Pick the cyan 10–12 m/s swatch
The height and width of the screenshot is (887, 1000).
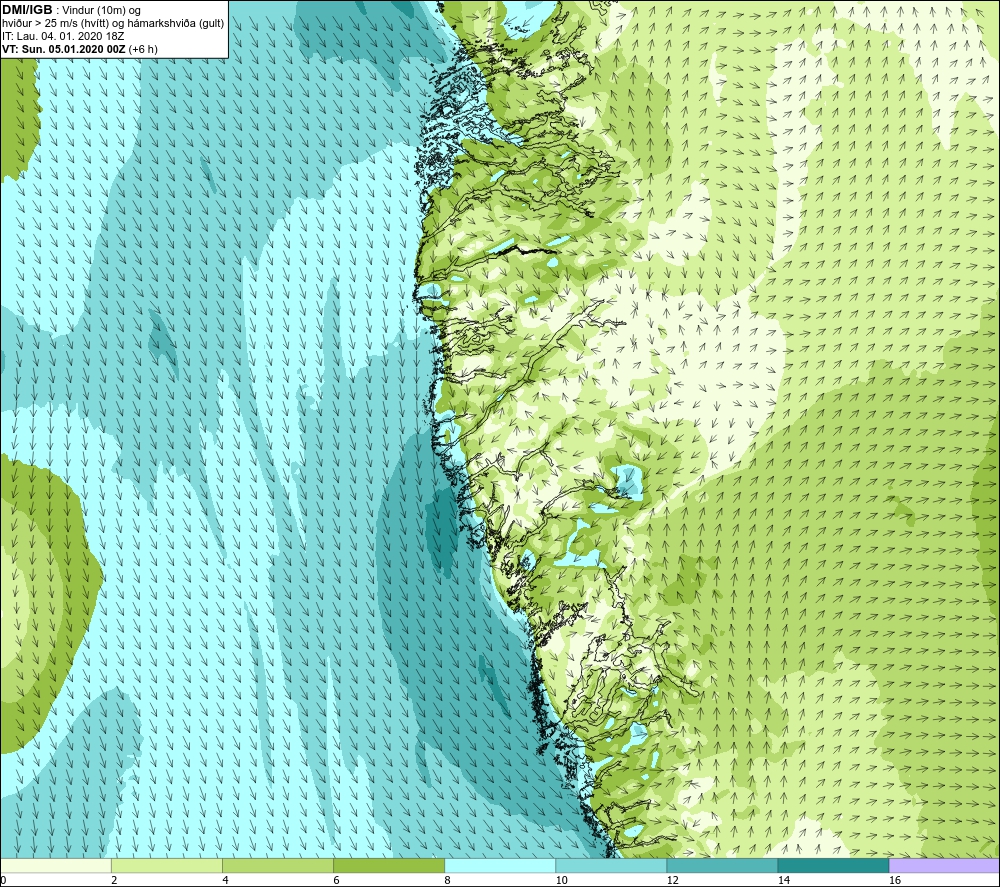[x=611, y=866]
